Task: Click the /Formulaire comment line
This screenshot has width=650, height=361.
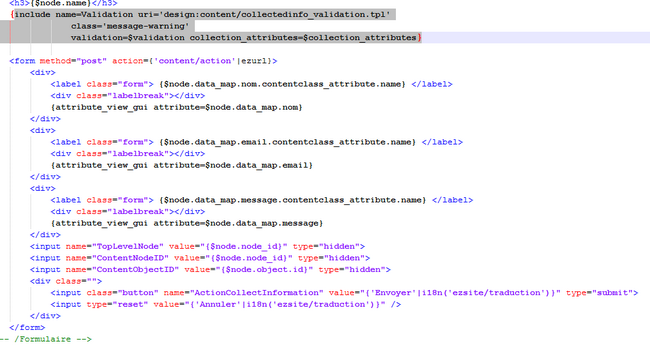Action: click(46, 339)
